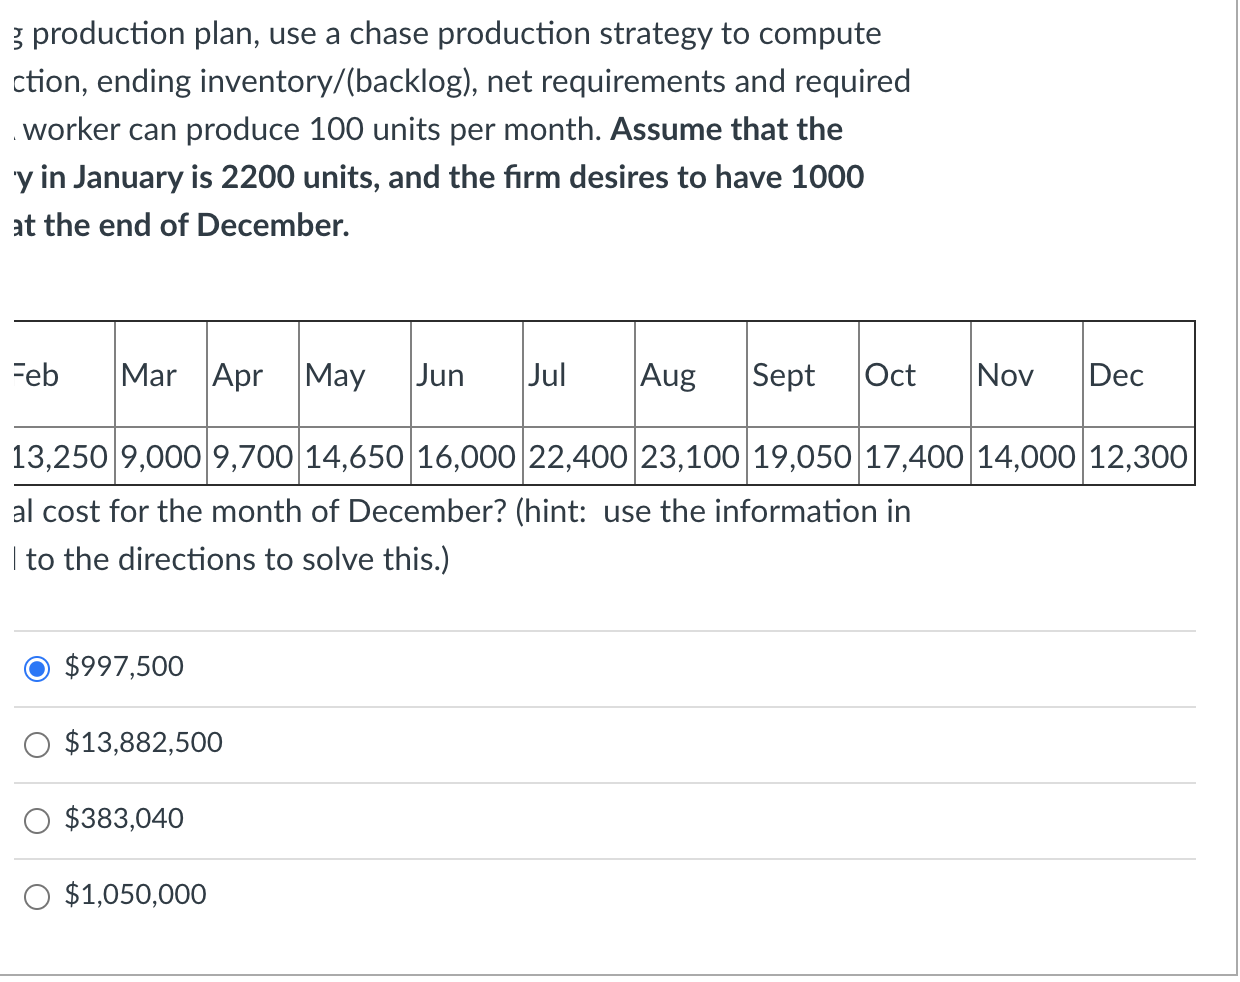Click the Jun column header cell
1240x982 pixels.
(x=466, y=375)
